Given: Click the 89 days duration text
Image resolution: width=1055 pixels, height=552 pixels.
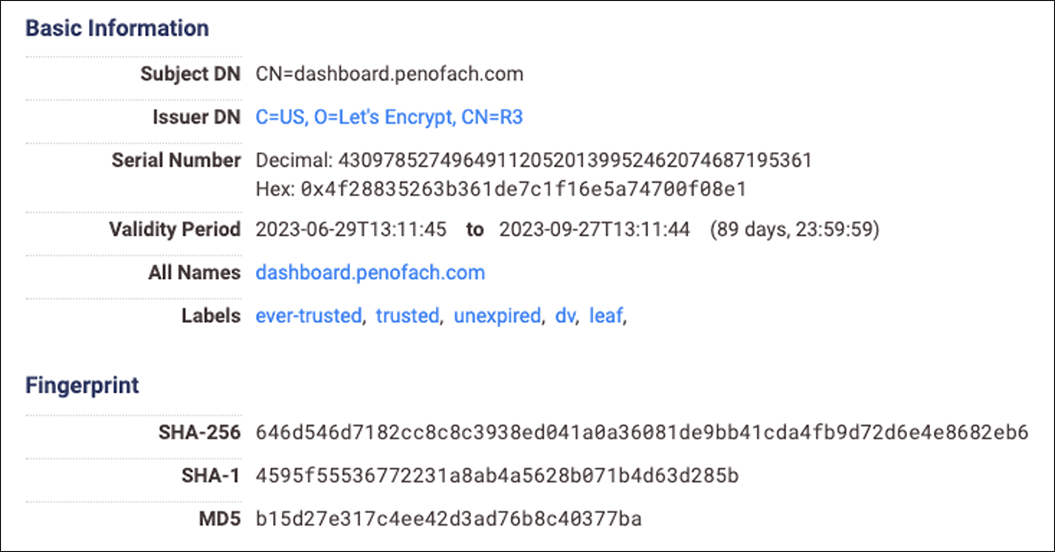Looking at the screenshot, I should 794,230.
